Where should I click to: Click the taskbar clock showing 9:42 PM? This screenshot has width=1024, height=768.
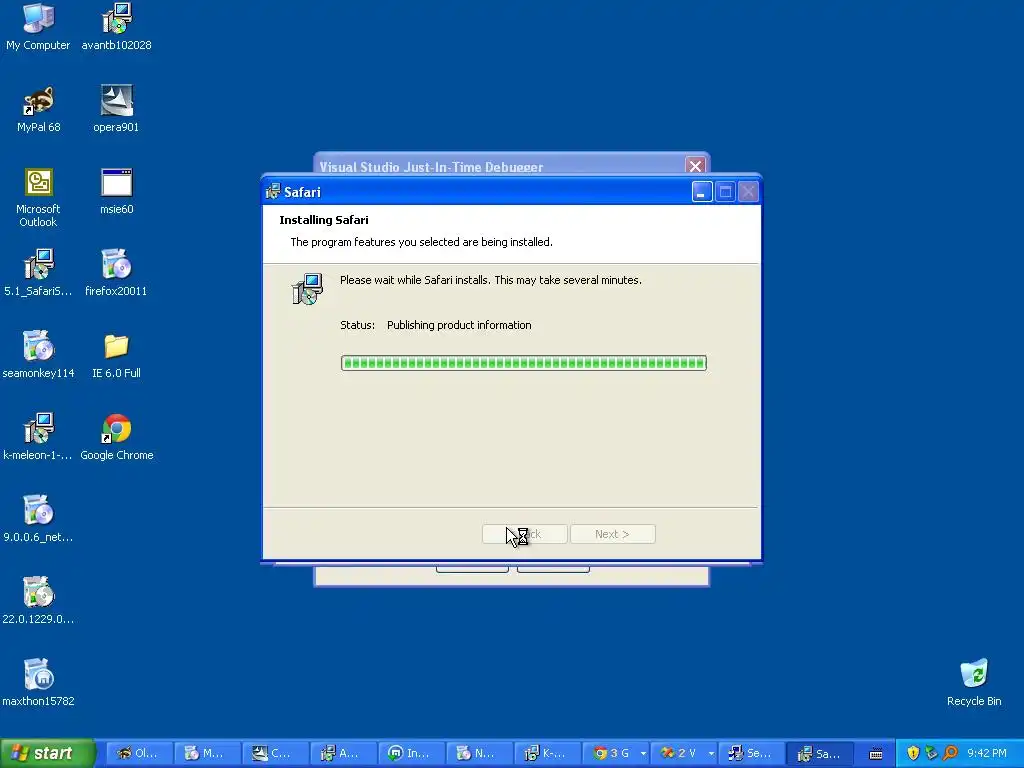(987, 753)
